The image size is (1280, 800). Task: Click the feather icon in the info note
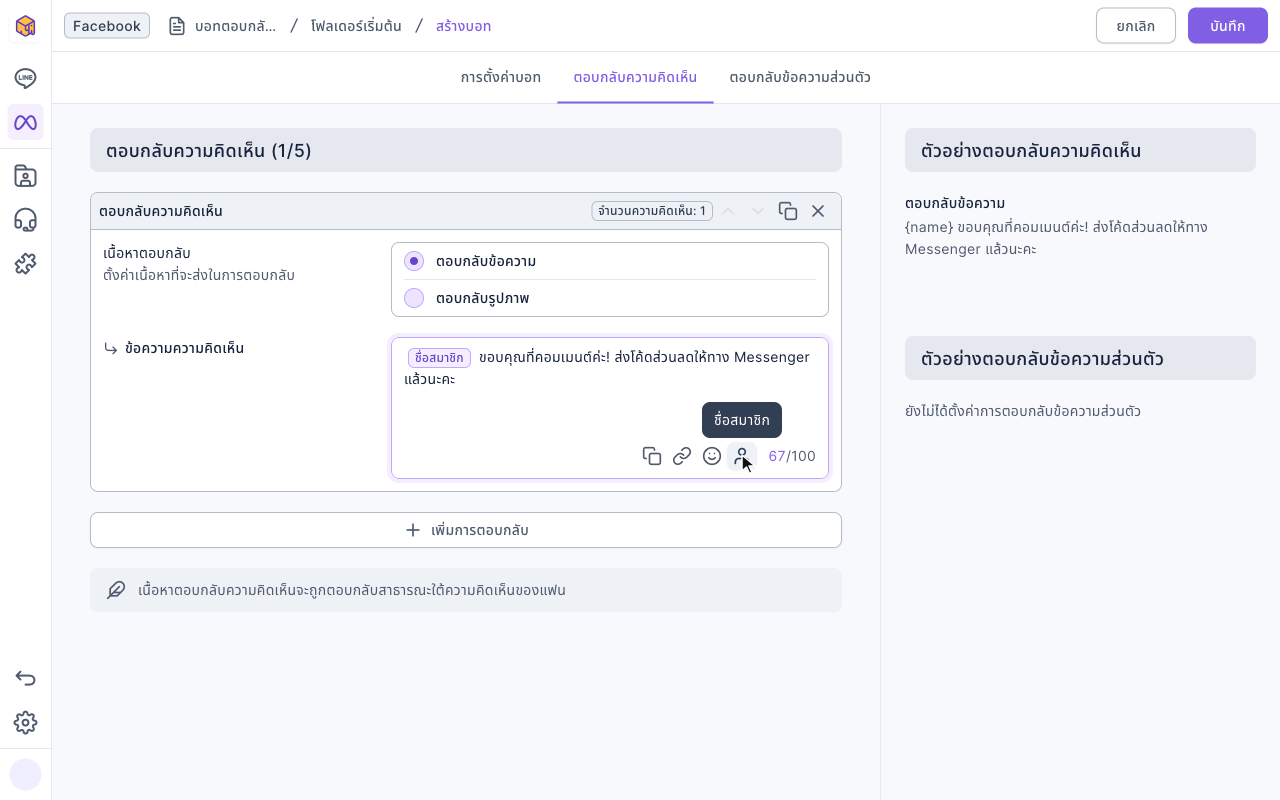point(116,590)
